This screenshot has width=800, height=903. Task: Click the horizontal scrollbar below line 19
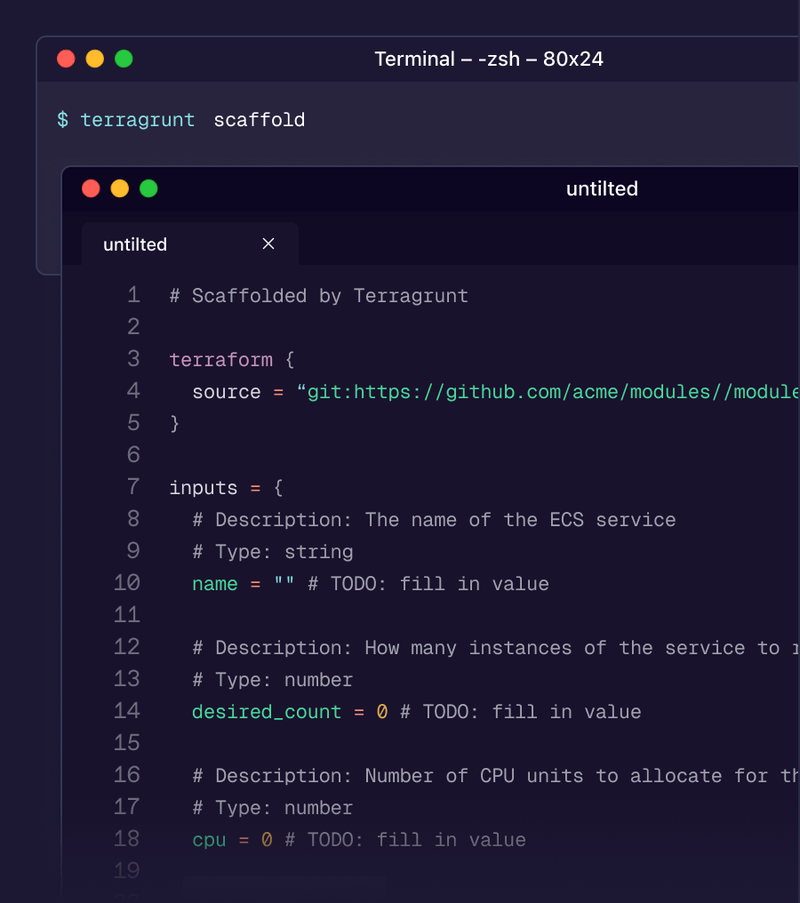click(x=284, y=886)
